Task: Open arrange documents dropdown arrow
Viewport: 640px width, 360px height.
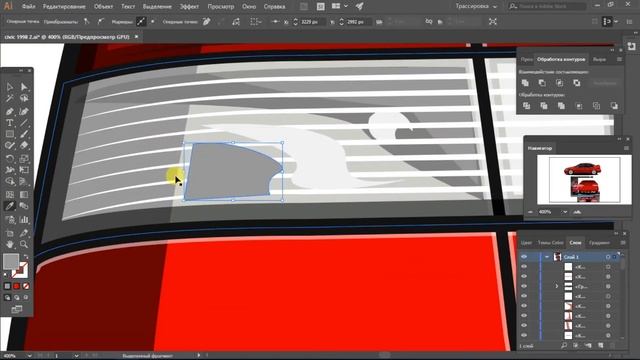Action: [346, 6]
